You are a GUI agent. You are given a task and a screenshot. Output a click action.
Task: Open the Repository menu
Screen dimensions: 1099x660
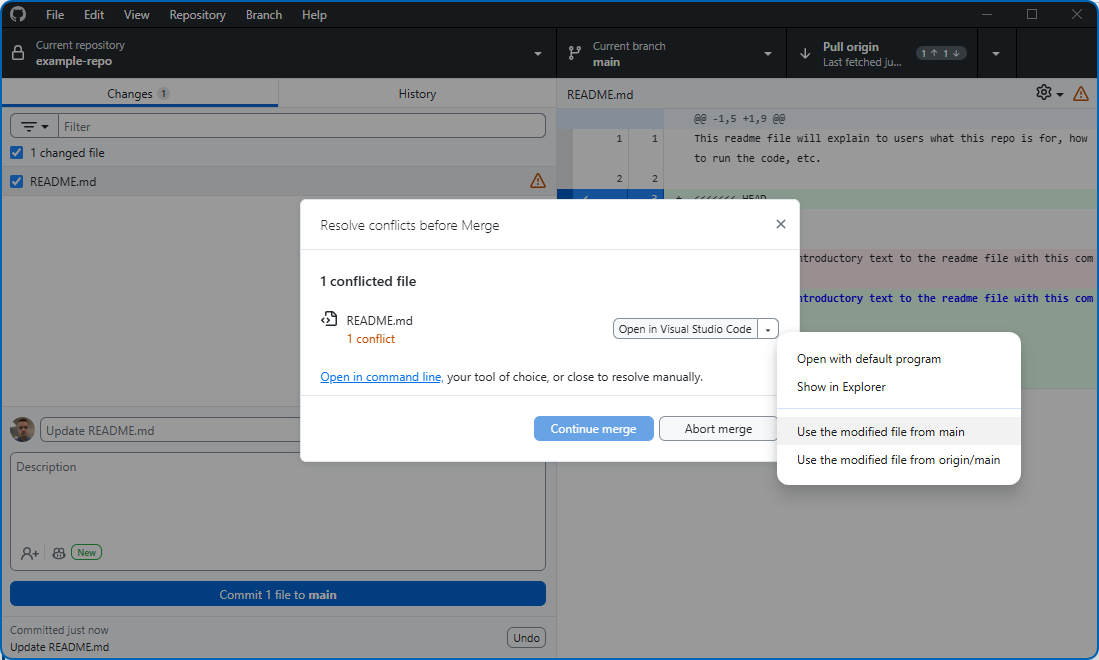(197, 15)
